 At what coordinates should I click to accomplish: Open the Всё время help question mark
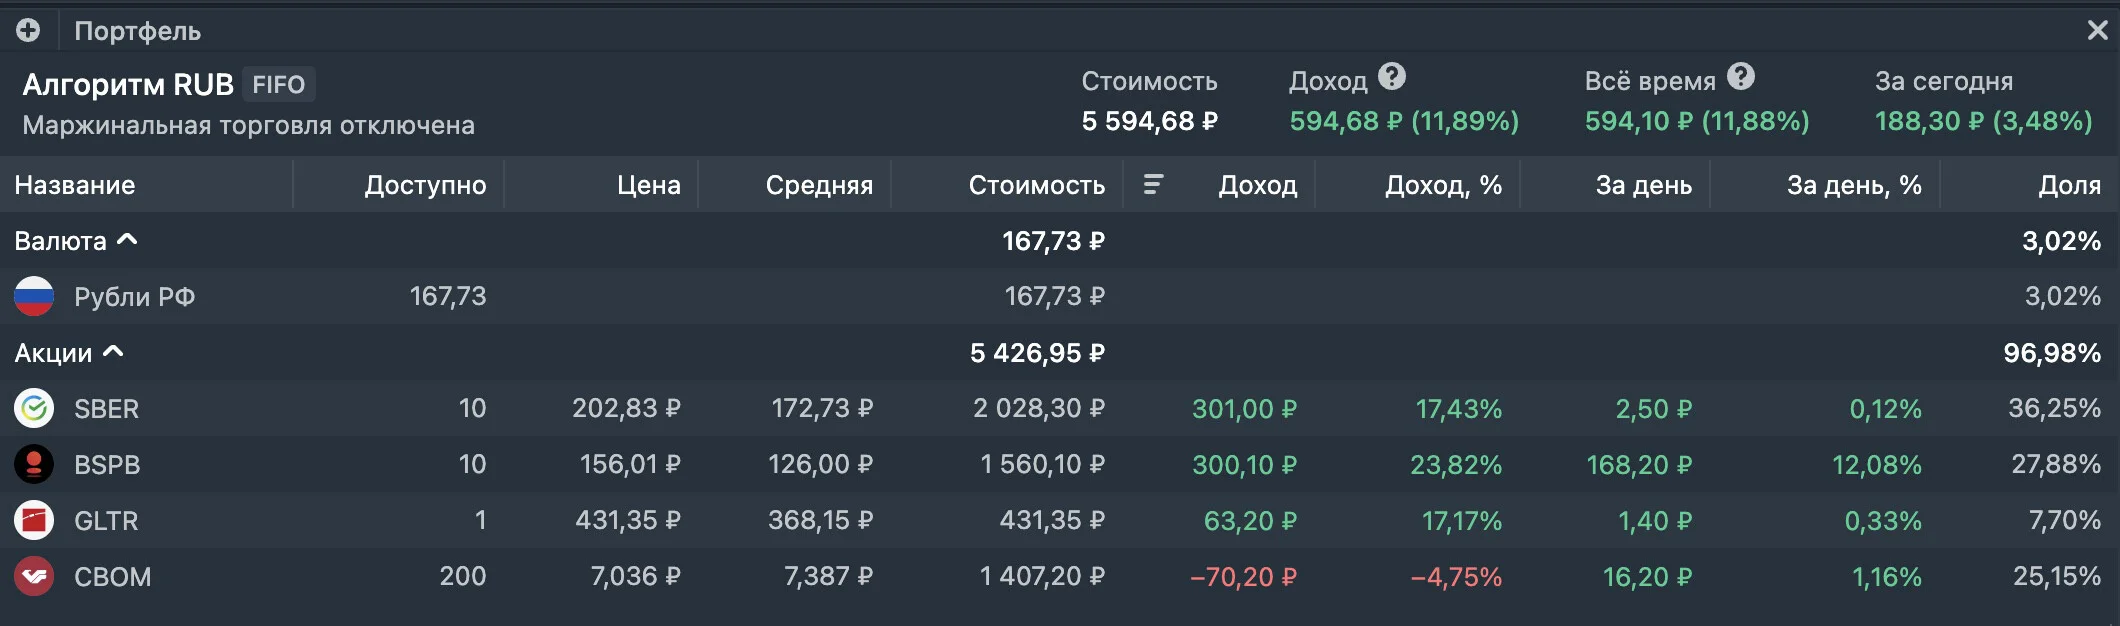click(x=1741, y=77)
